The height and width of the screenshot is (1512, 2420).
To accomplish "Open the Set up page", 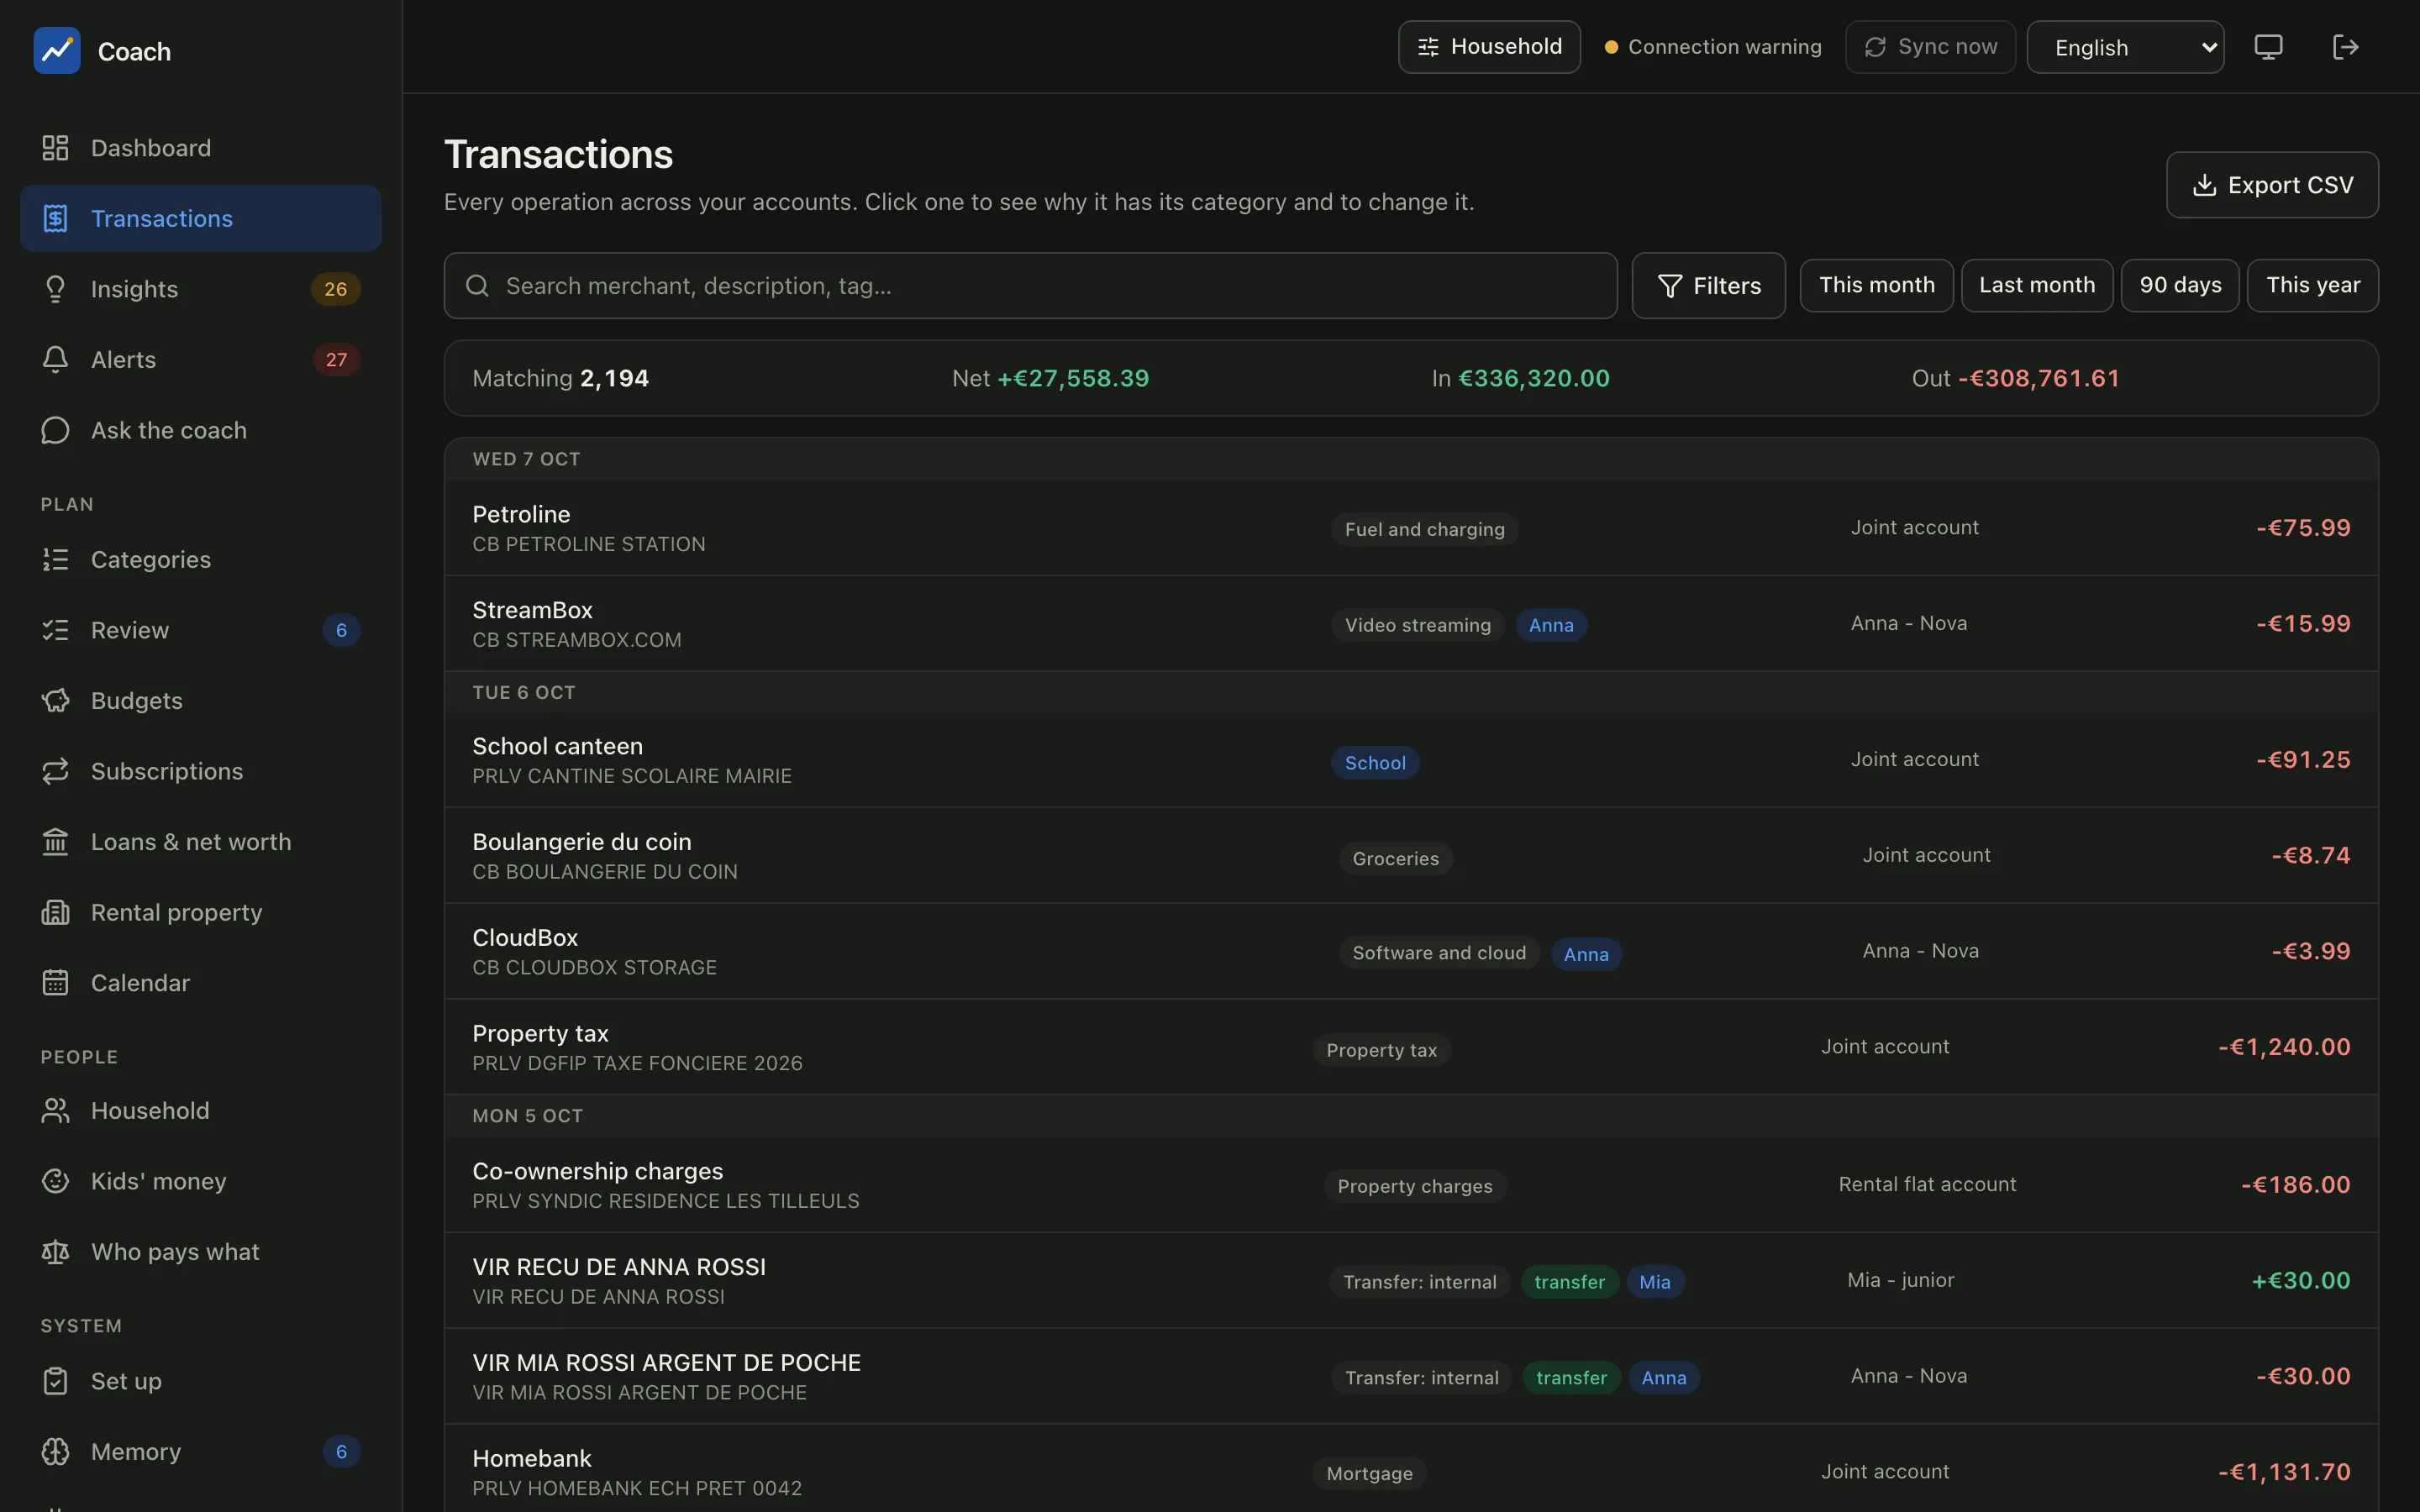I will point(200,1381).
